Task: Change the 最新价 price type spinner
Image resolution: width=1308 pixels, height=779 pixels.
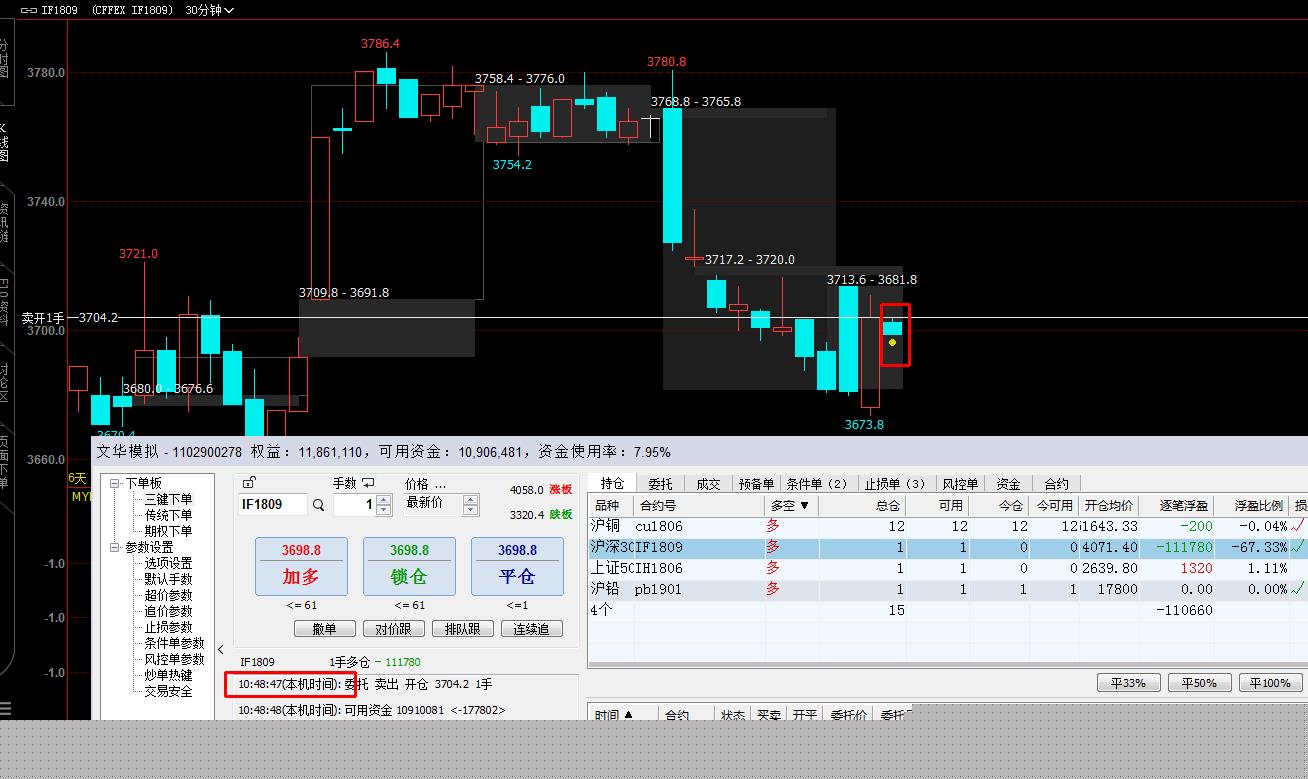Action: coord(469,505)
